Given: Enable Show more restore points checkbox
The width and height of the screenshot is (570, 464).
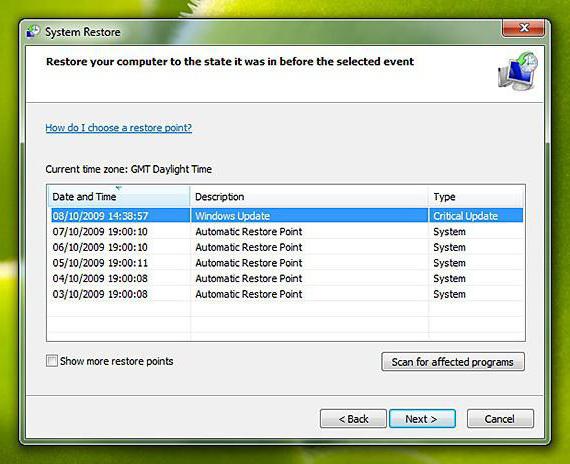Looking at the screenshot, I should pyautogui.click(x=52, y=361).
